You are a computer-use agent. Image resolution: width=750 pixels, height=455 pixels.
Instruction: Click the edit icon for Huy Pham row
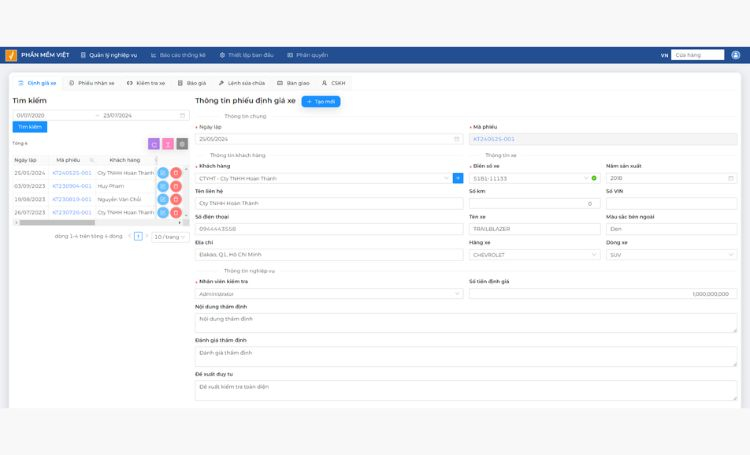click(x=163, y=186)
